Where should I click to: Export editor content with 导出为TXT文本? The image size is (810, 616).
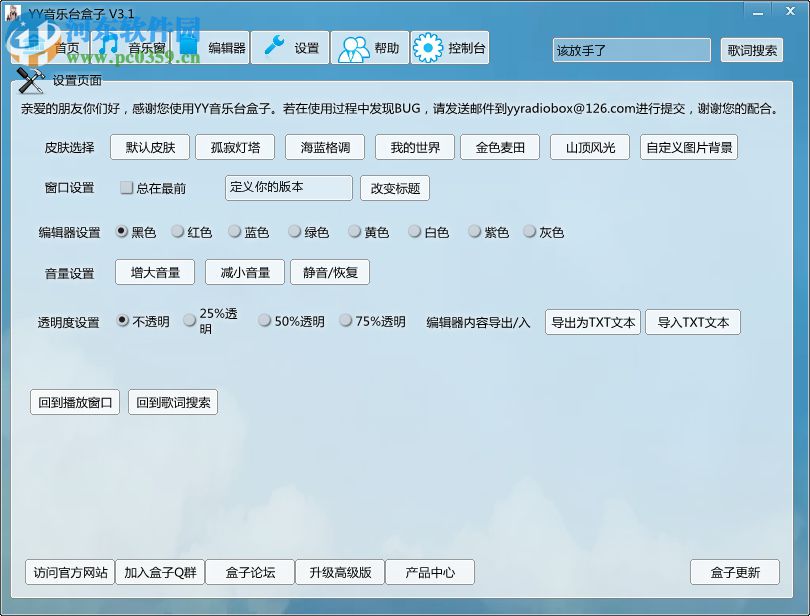coord(592,322)
